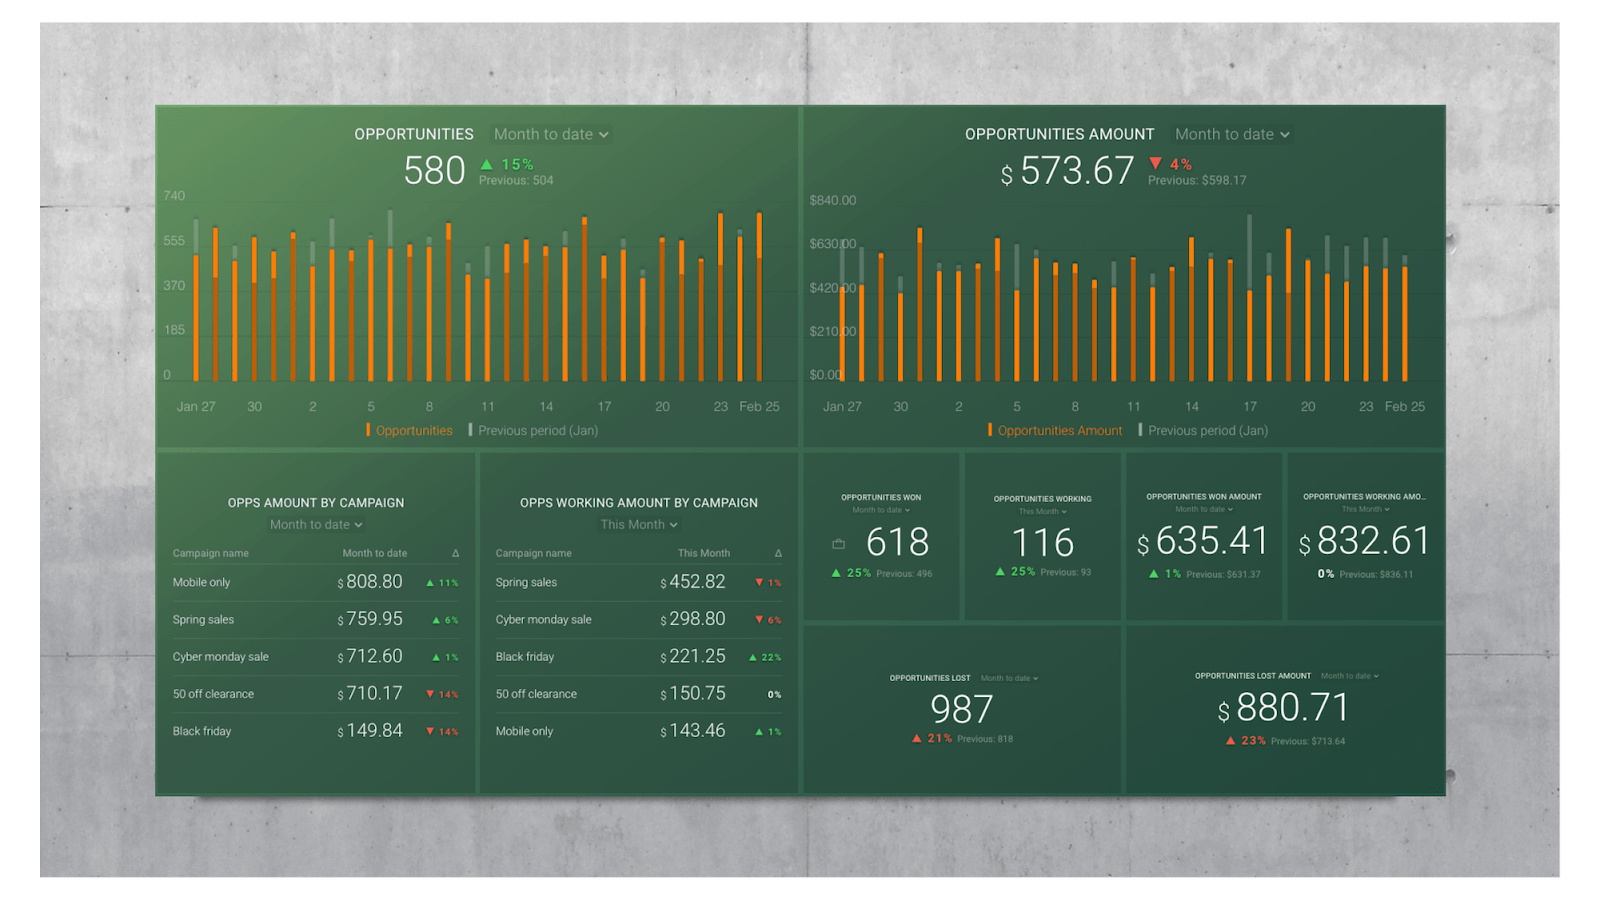
Task: Click the 15% increase indicator under Opportunities
Action: click(x=507, y=164)
